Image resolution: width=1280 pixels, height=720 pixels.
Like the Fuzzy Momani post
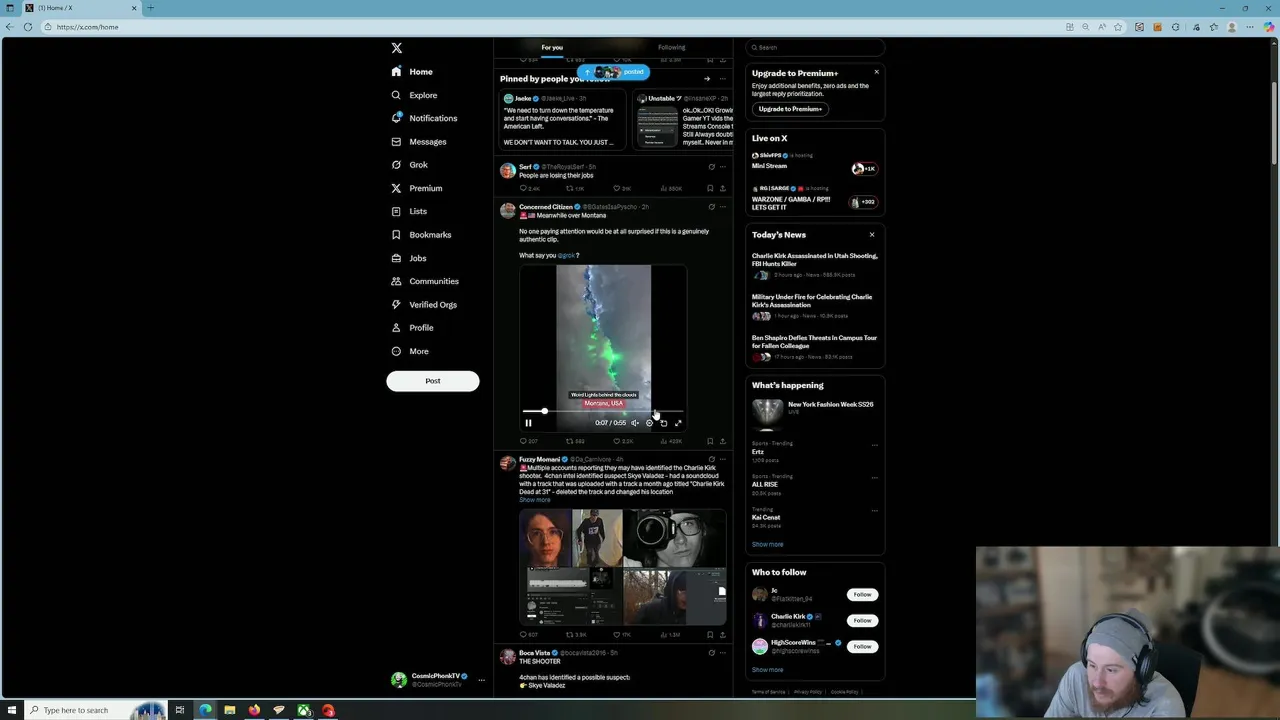(x=618, y=635)
